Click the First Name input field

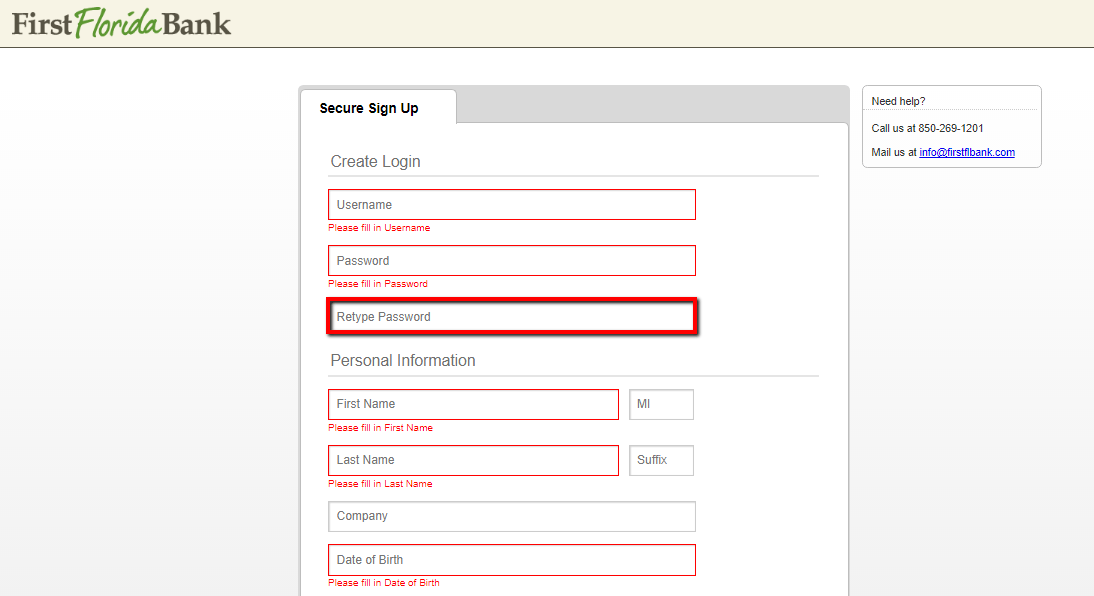tap(472, 404)
